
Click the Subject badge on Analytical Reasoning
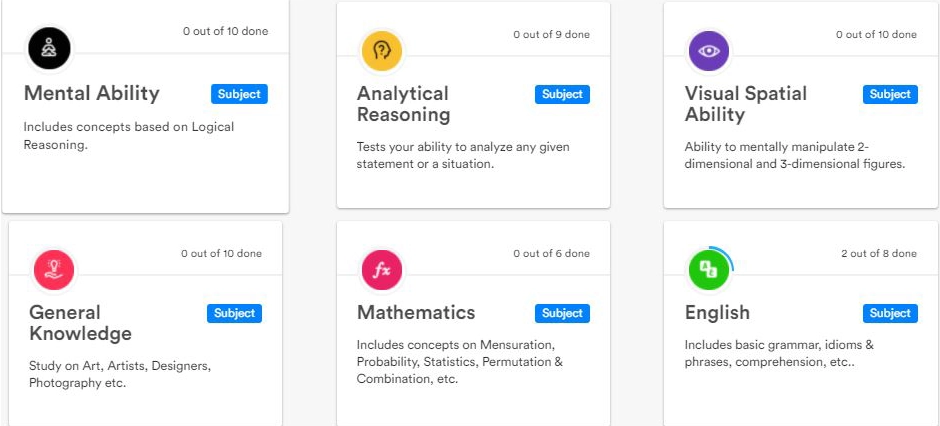(562, 94)
